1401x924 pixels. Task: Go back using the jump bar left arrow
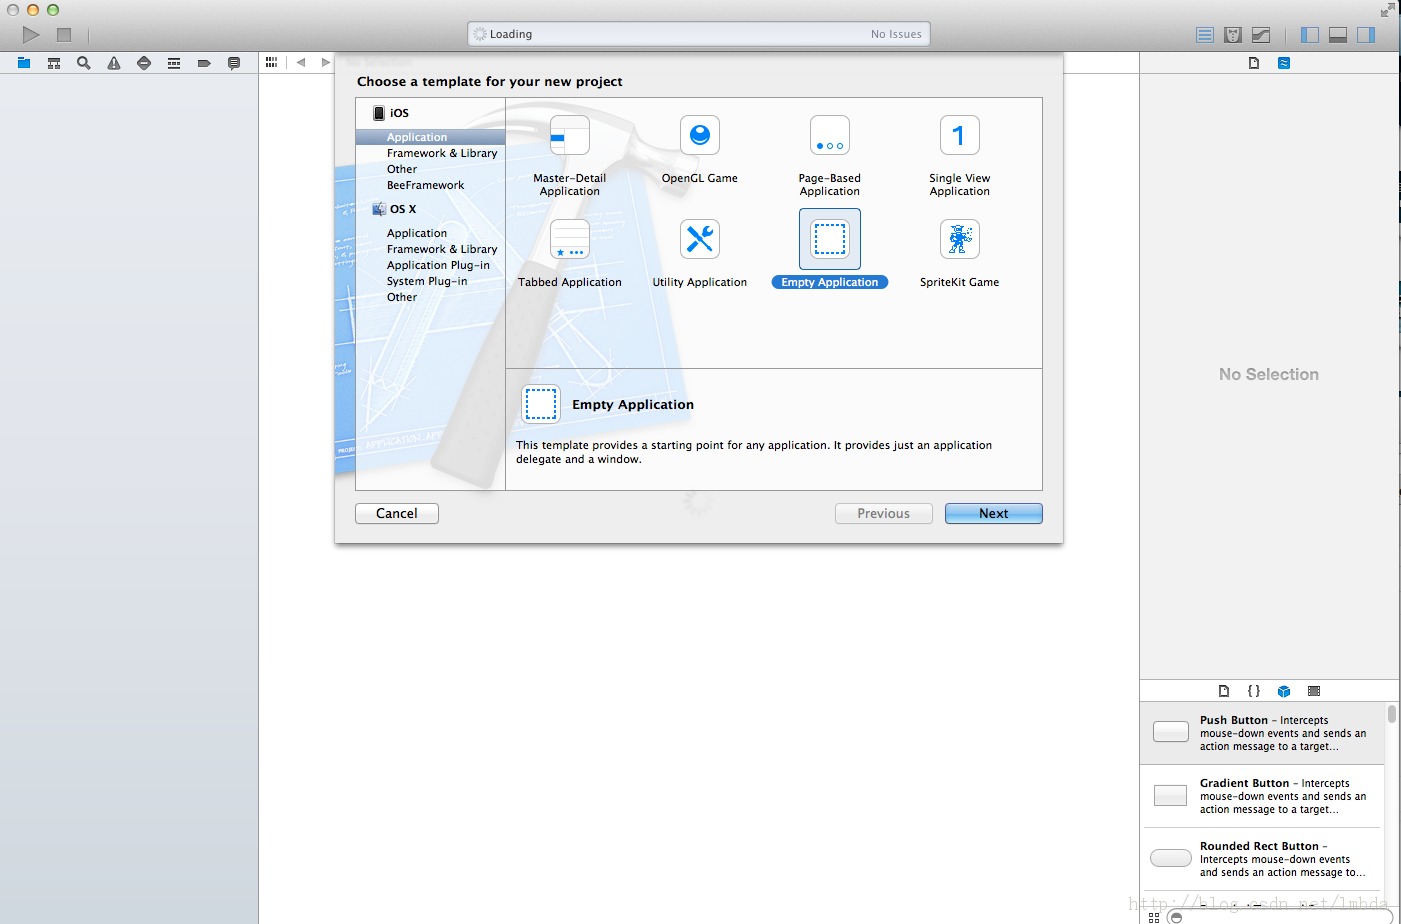(x=301, y=62)
